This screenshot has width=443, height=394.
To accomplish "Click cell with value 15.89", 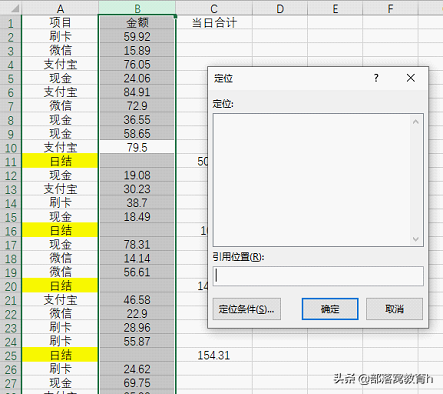I will tap(137, 51).
